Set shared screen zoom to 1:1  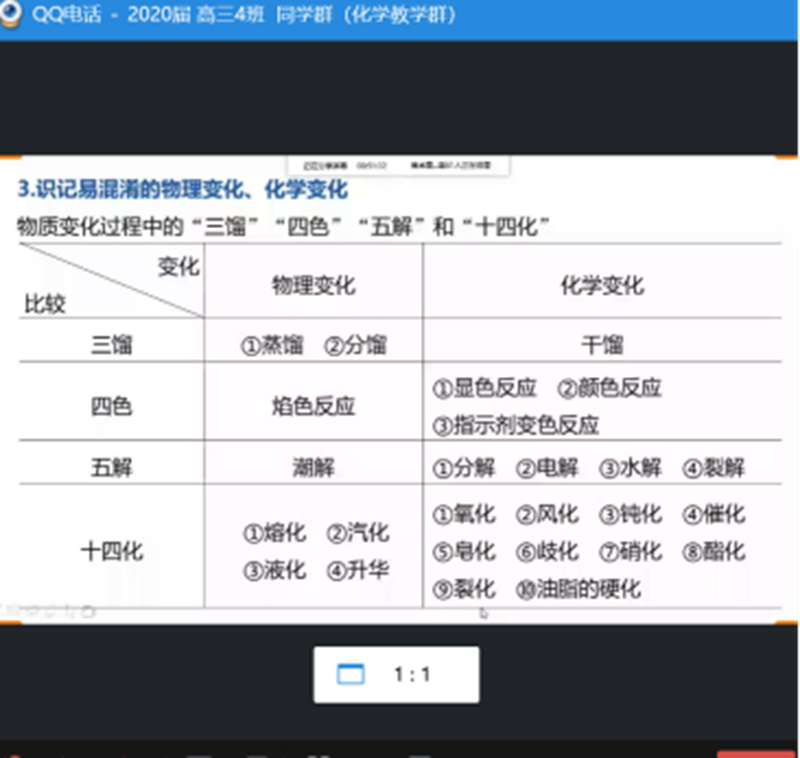click(x=412, y=675)
